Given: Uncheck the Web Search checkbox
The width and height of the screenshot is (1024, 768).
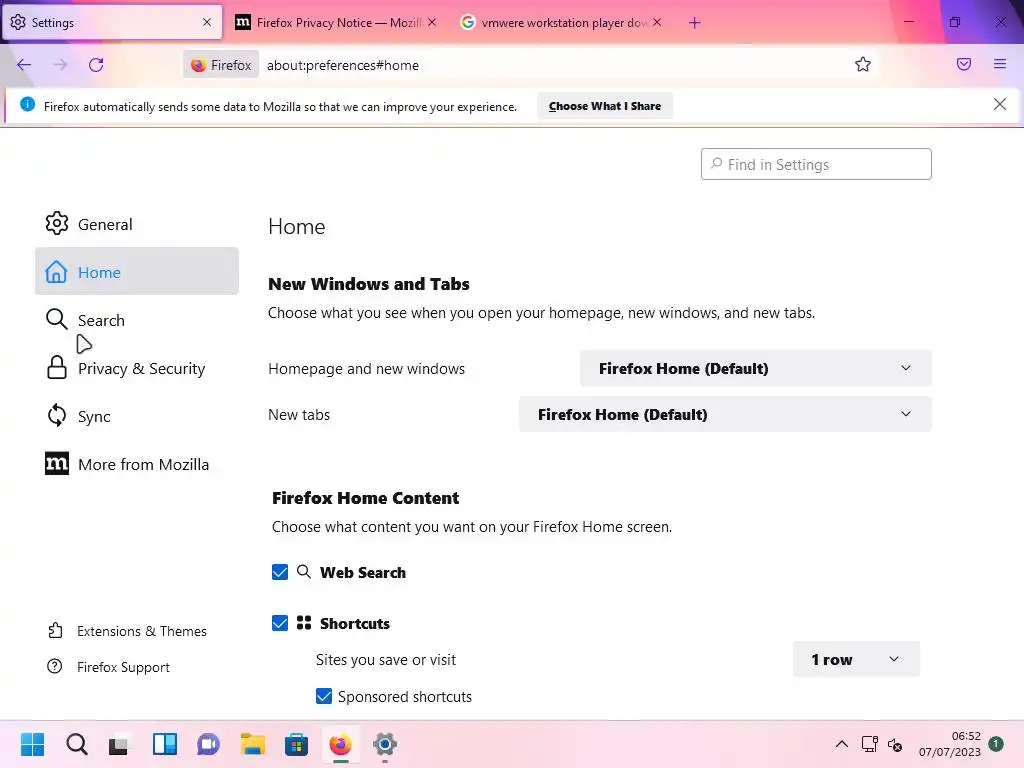Looking at the screenshot, I should tap(280, 572).
